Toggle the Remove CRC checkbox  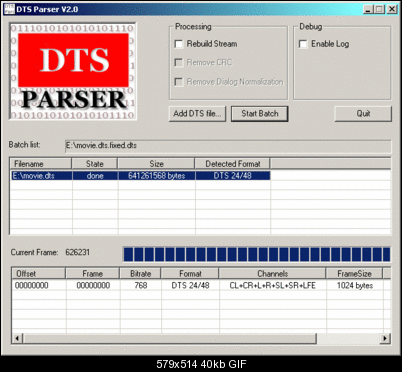(x=179, y=63)
